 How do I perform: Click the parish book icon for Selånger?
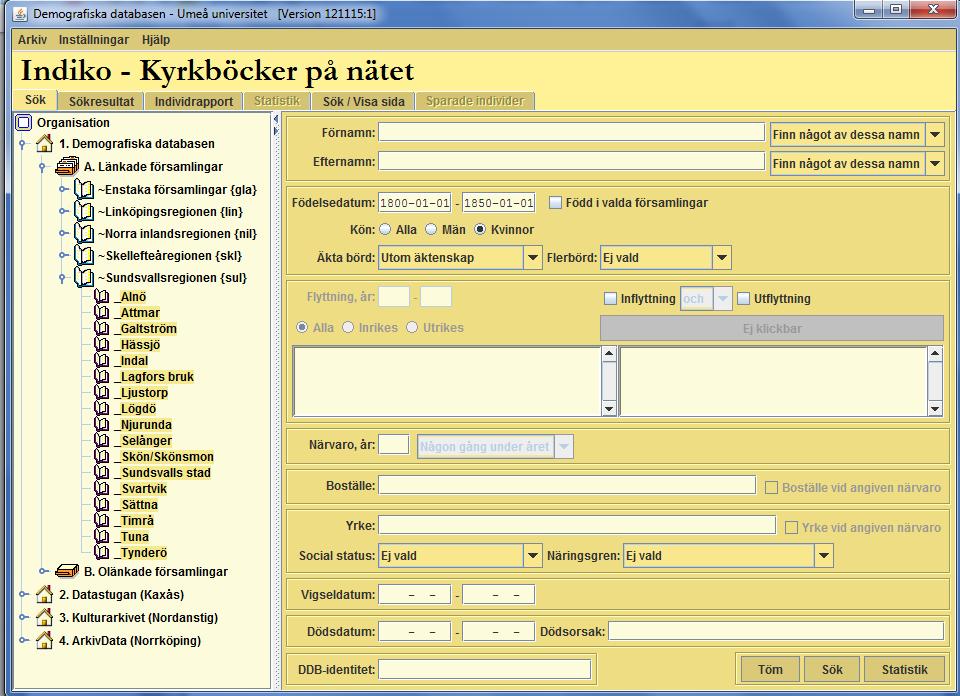(x=102, y=440)
